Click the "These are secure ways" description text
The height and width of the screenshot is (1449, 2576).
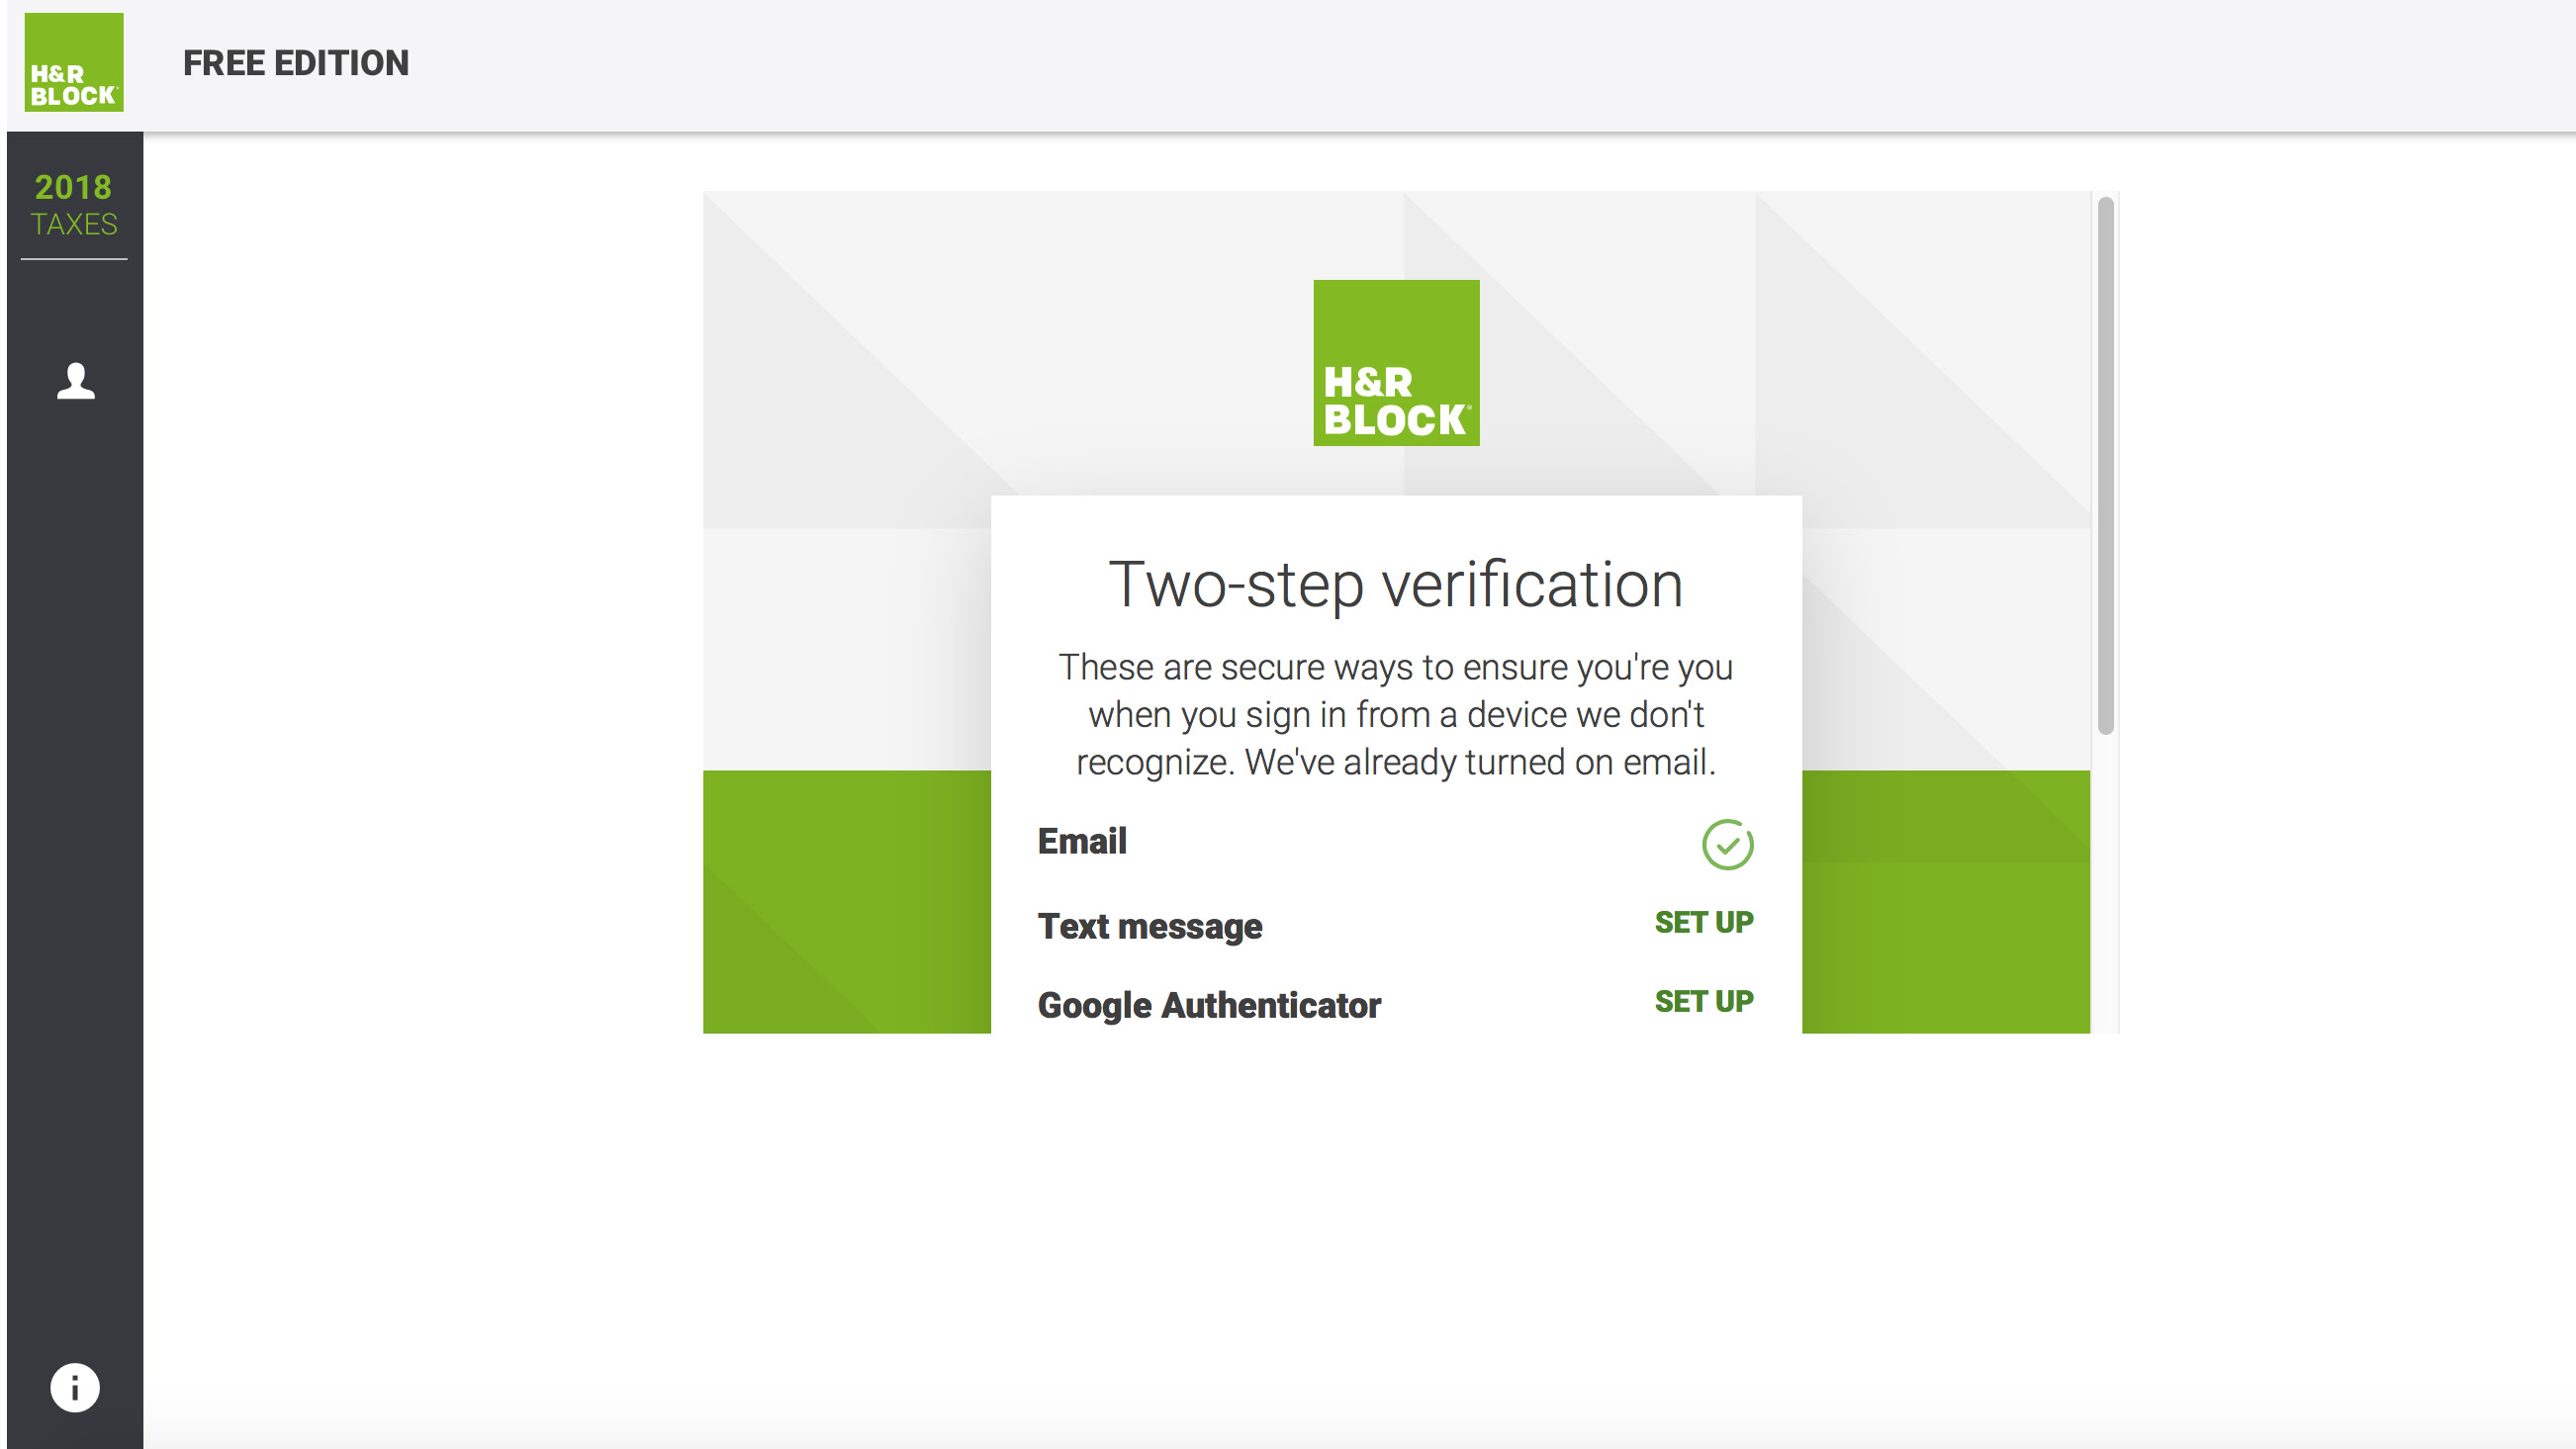1396,714
